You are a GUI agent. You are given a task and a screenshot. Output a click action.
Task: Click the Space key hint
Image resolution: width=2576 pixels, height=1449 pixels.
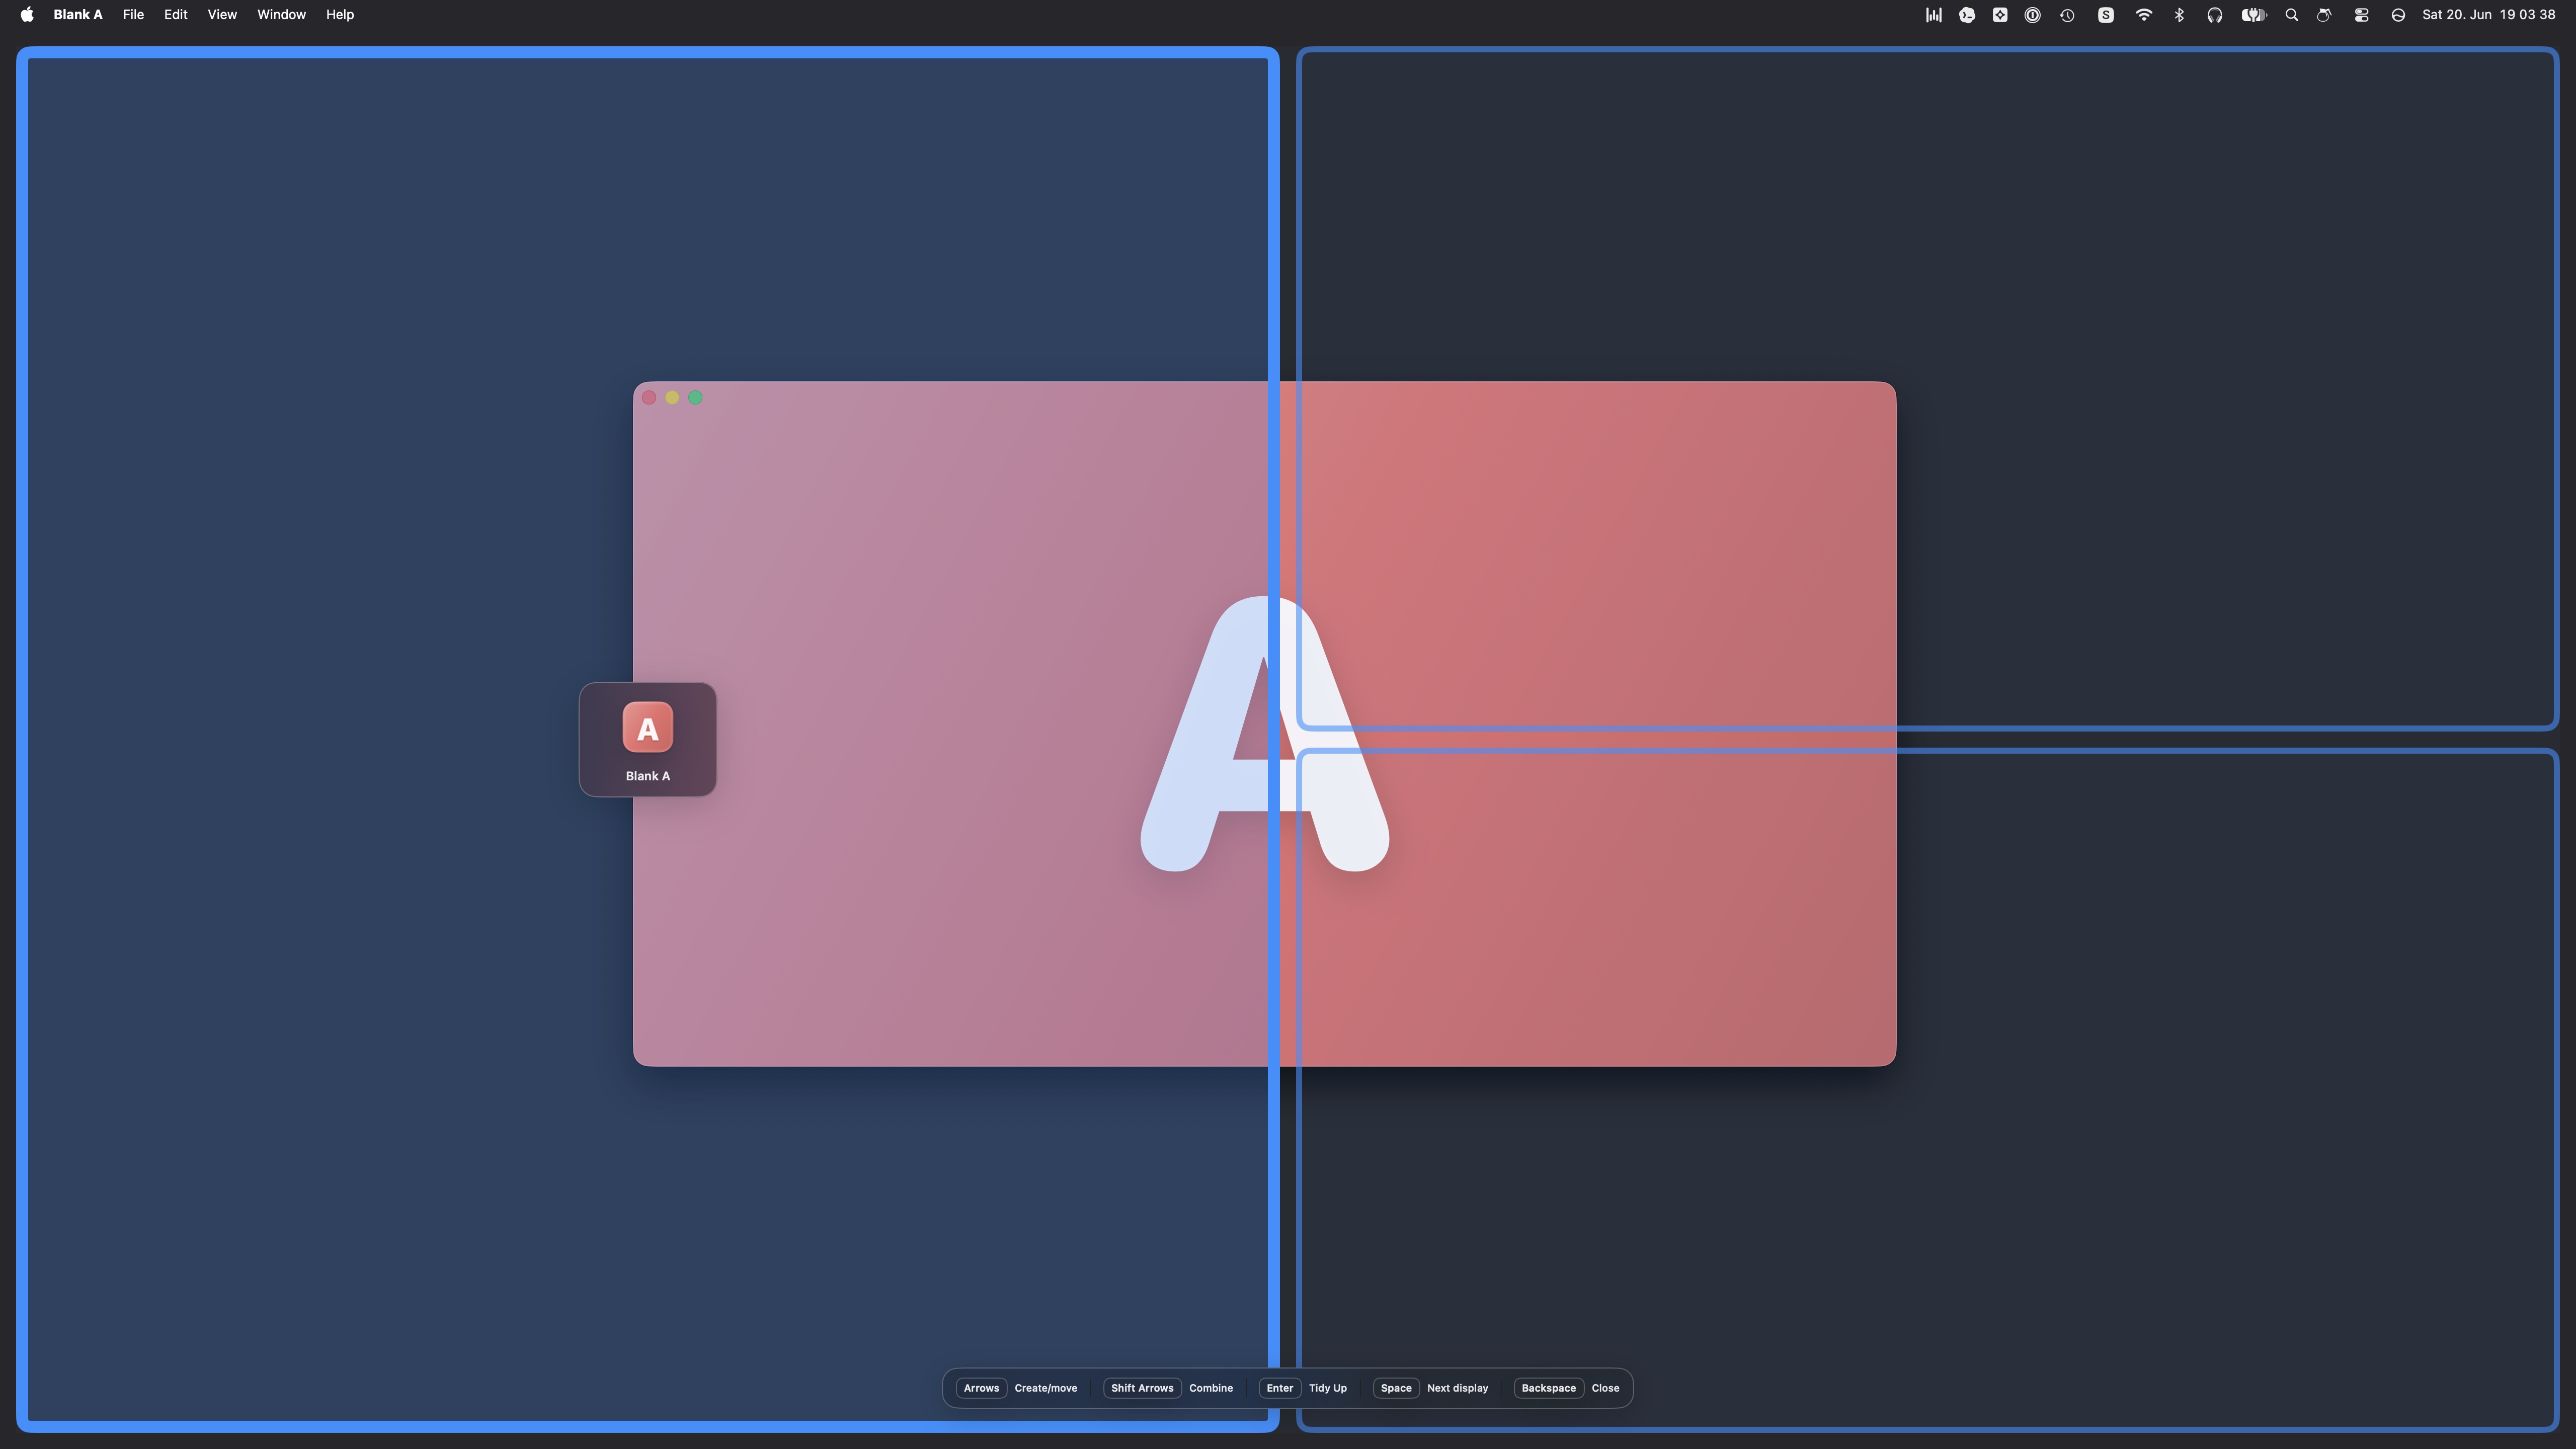point(1395,1387)
